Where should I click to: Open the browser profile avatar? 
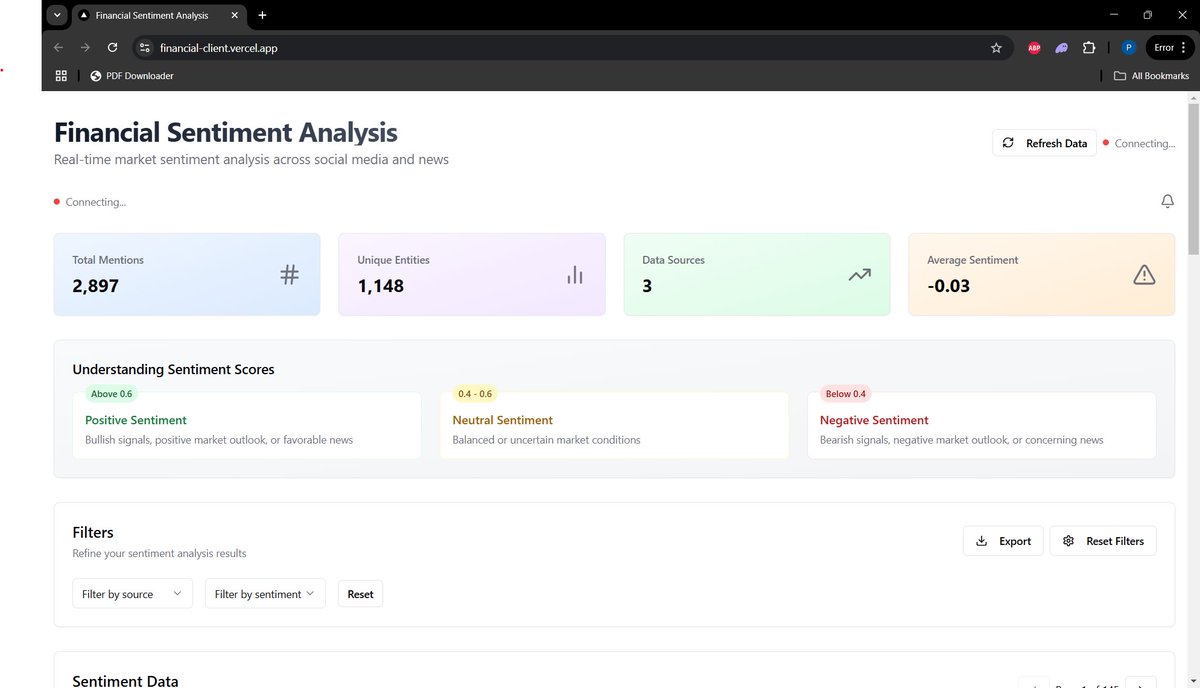click(x=1128, y=47)
